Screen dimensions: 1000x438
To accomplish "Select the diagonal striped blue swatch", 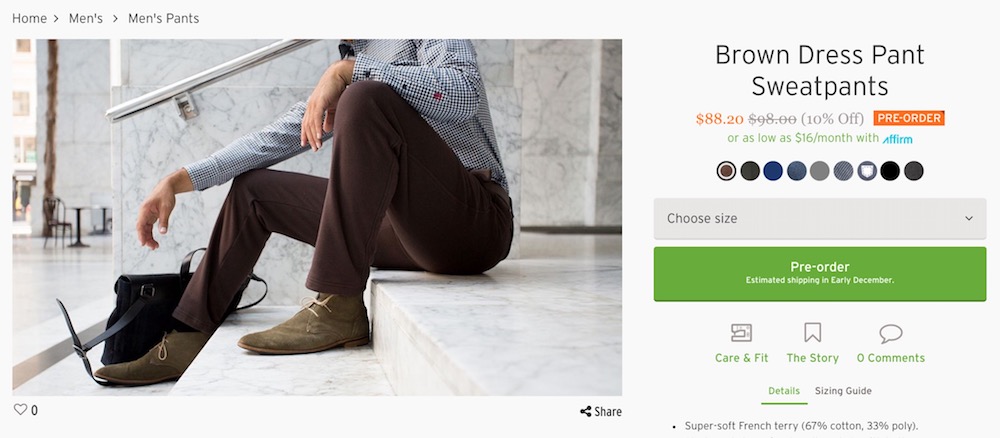I will click(843, 171).
